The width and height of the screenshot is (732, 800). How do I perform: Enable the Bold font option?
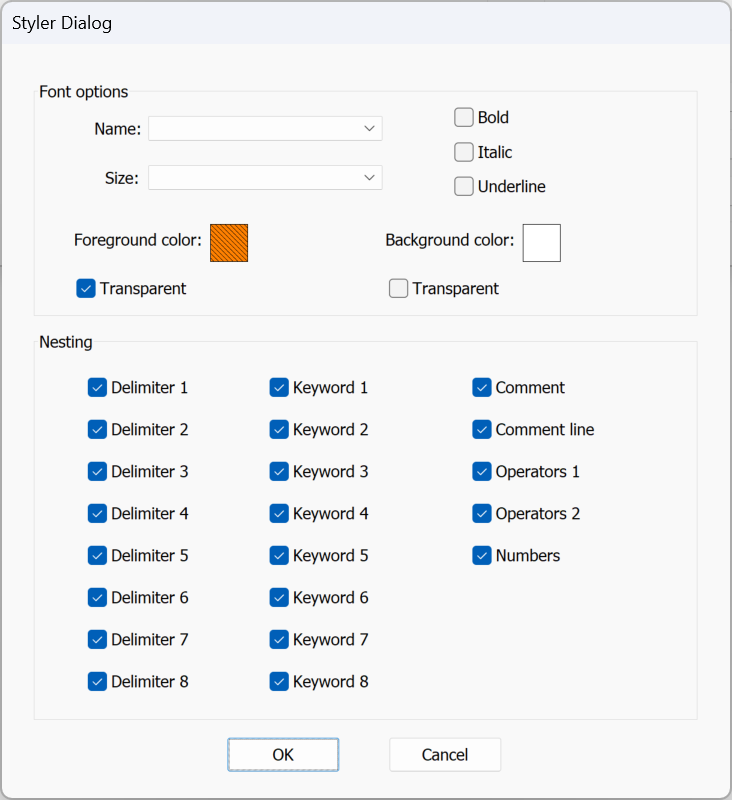click(464, 117)
